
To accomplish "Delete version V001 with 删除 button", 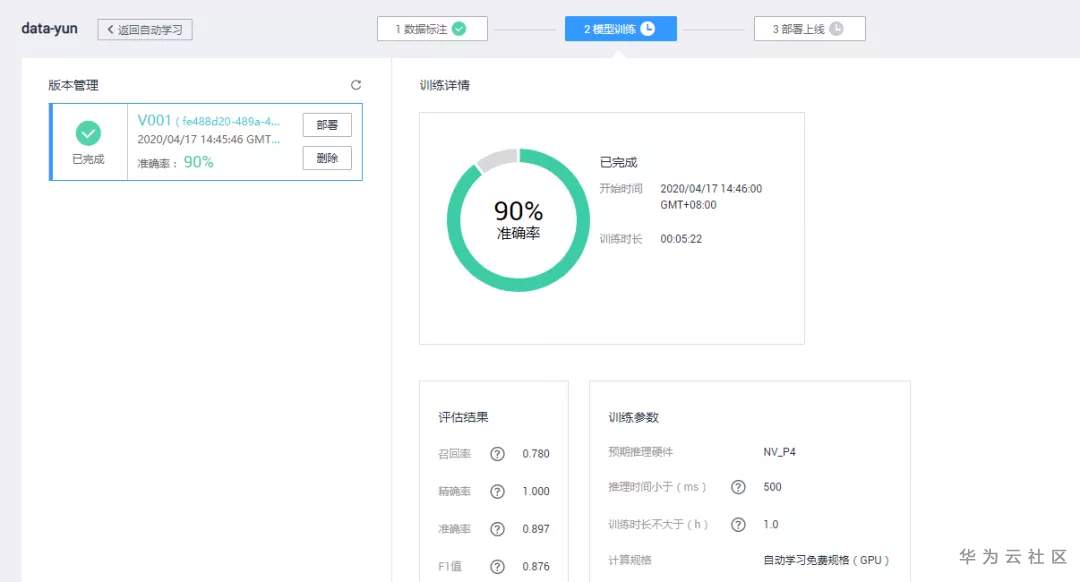I will point(327,158).
